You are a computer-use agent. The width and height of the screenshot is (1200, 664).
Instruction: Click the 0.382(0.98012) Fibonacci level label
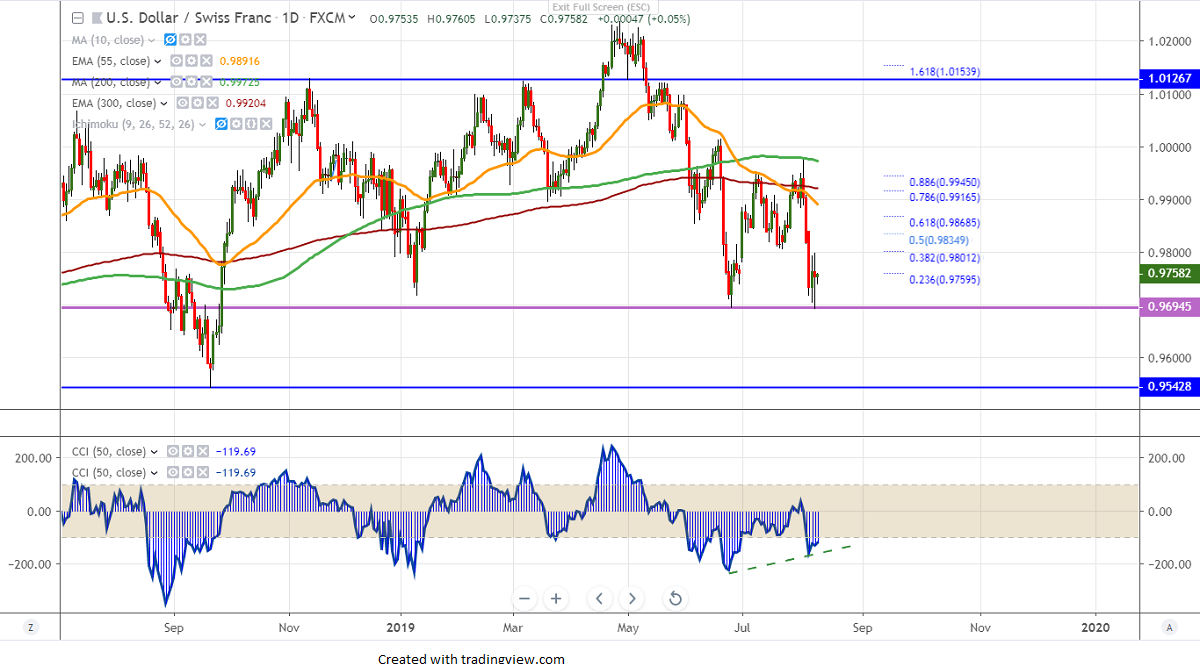click(944, 258)
